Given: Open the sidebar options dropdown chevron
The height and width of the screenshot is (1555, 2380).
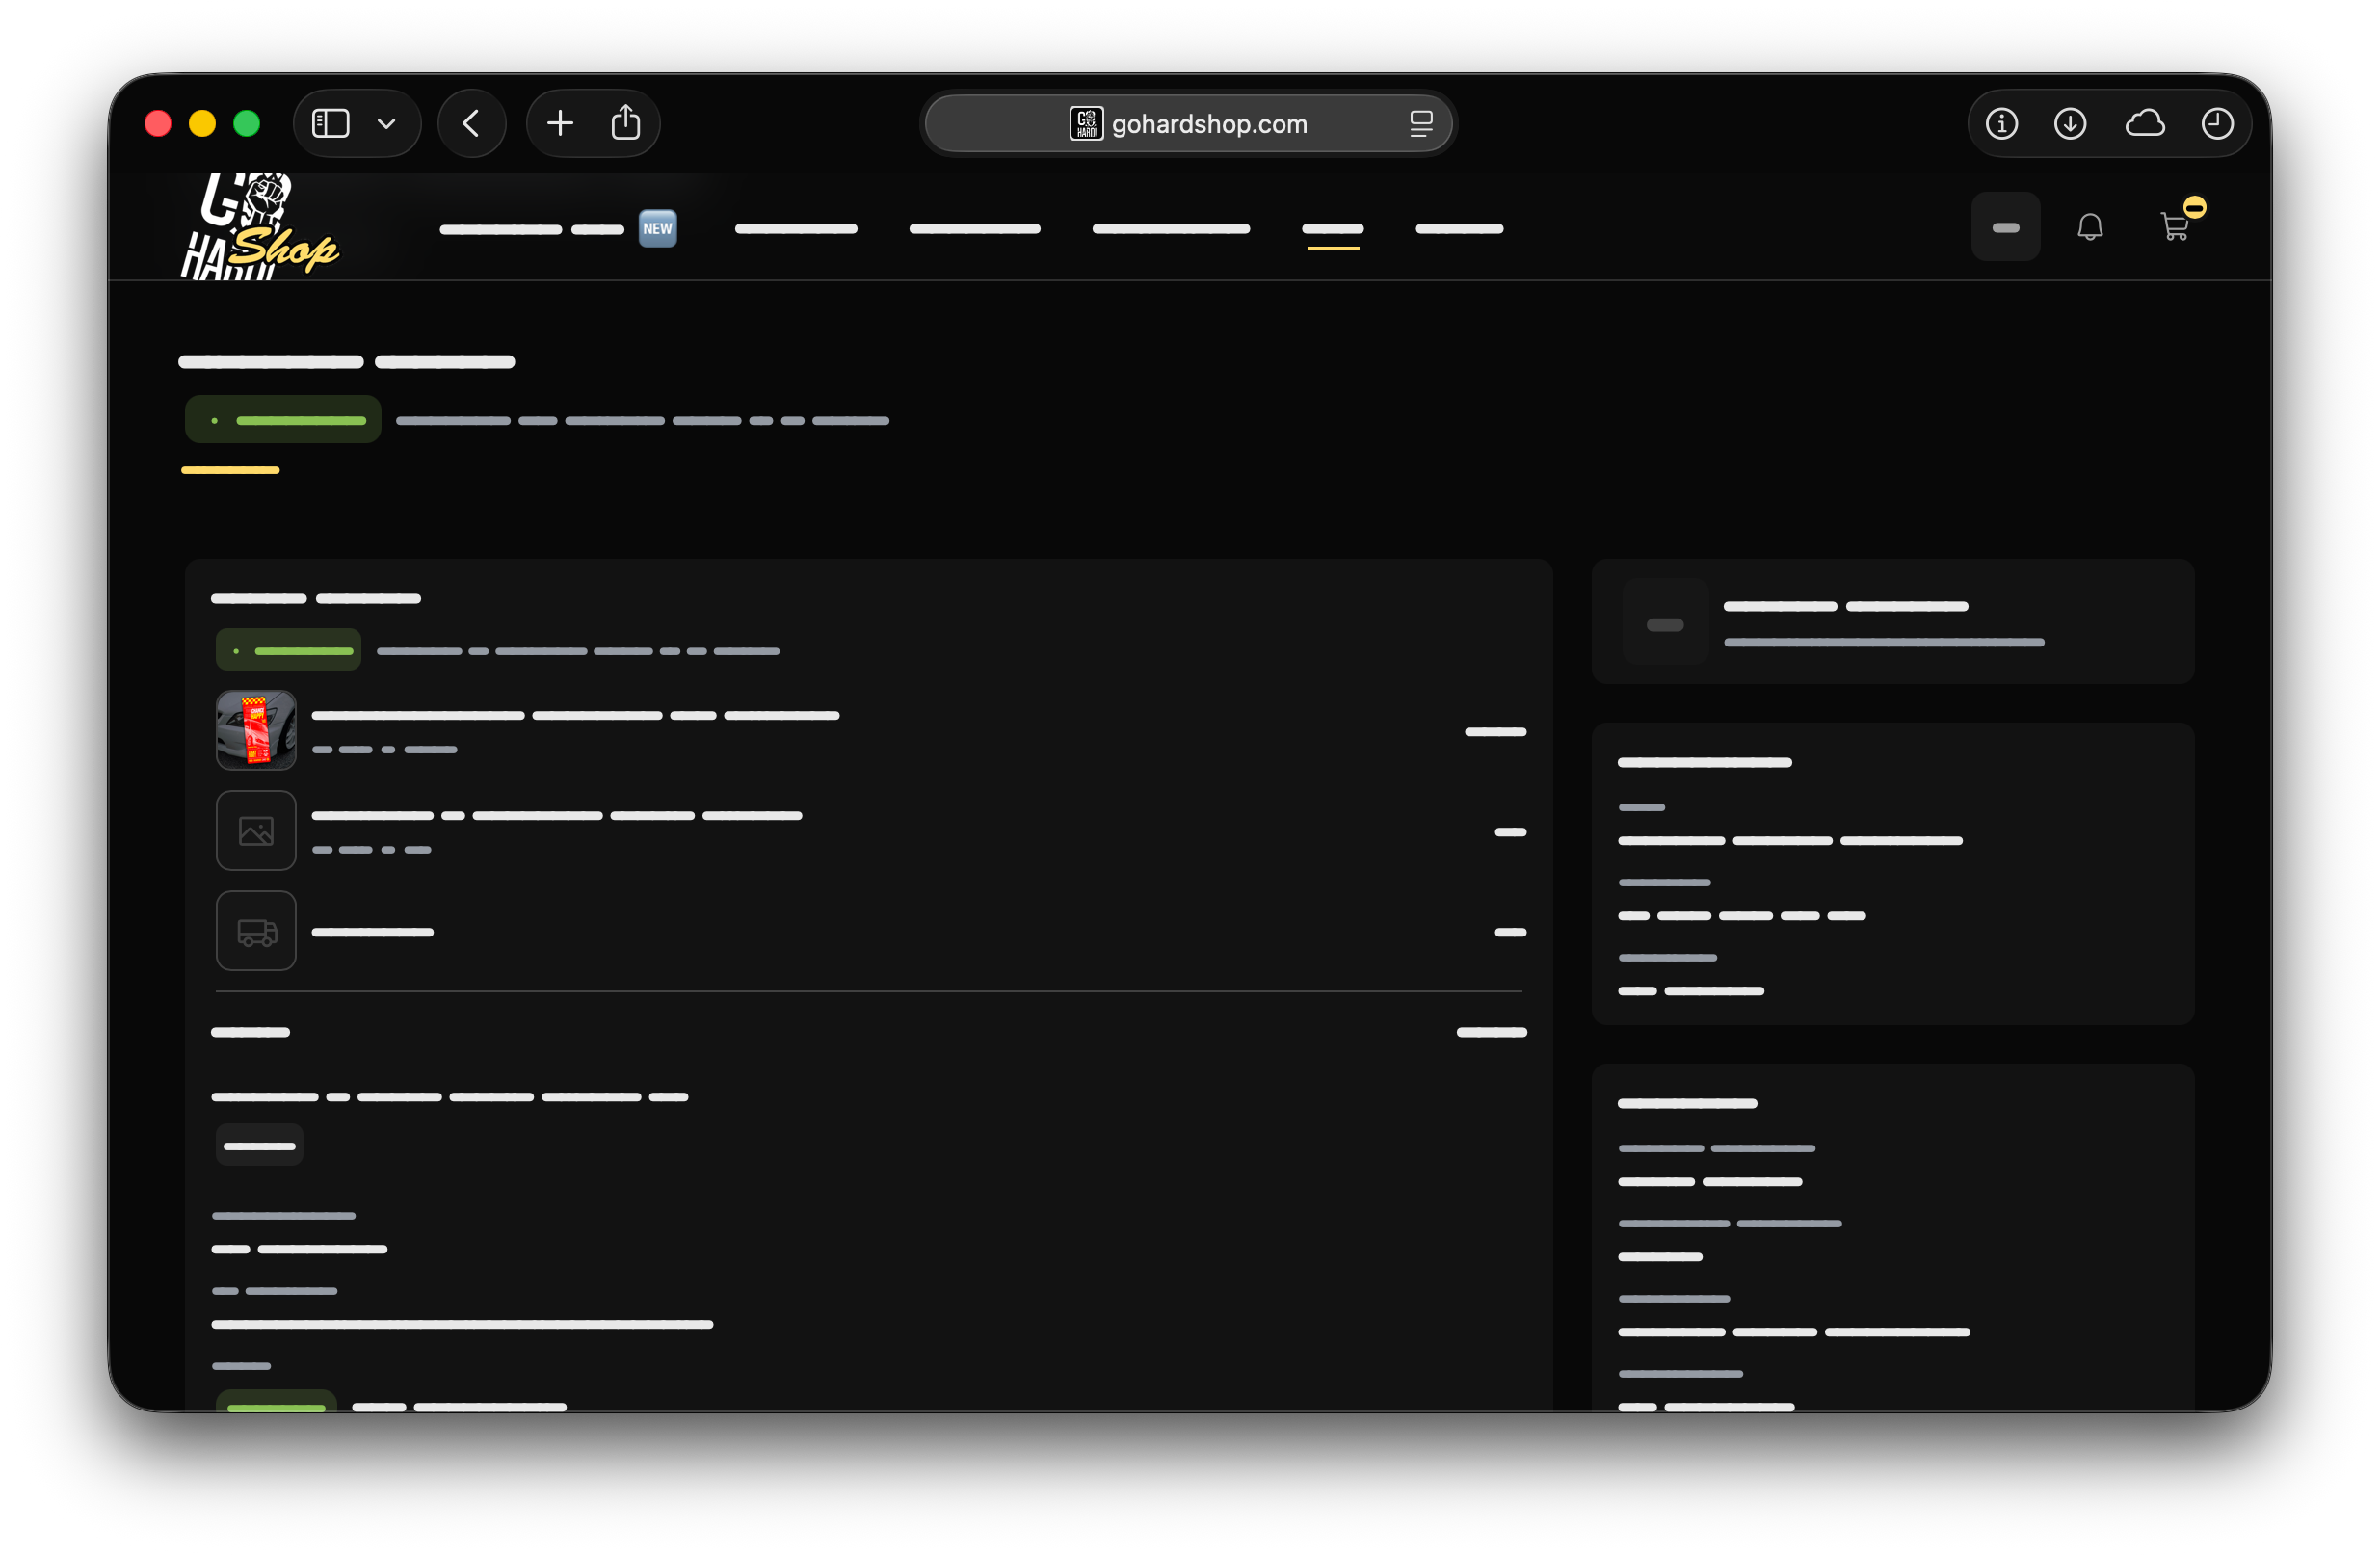Looking at the screenshot, I should click(x=386, y=124).
